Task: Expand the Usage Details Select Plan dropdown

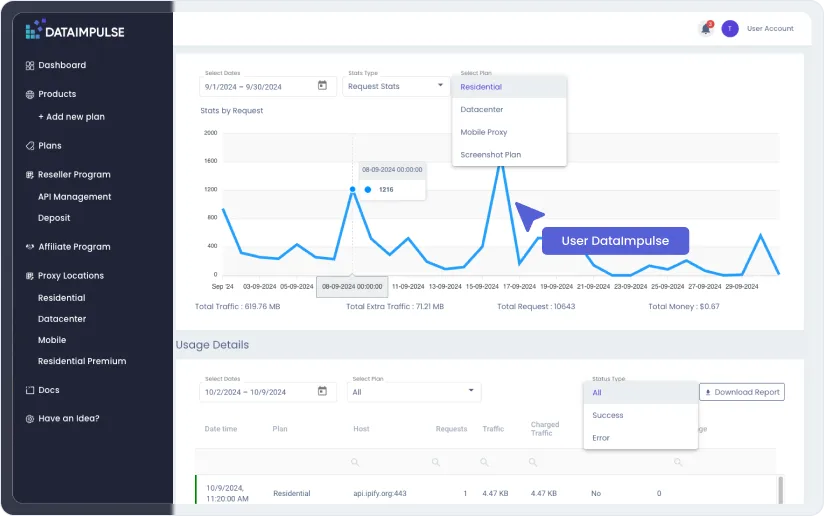Action: click(x=414, y=392)
